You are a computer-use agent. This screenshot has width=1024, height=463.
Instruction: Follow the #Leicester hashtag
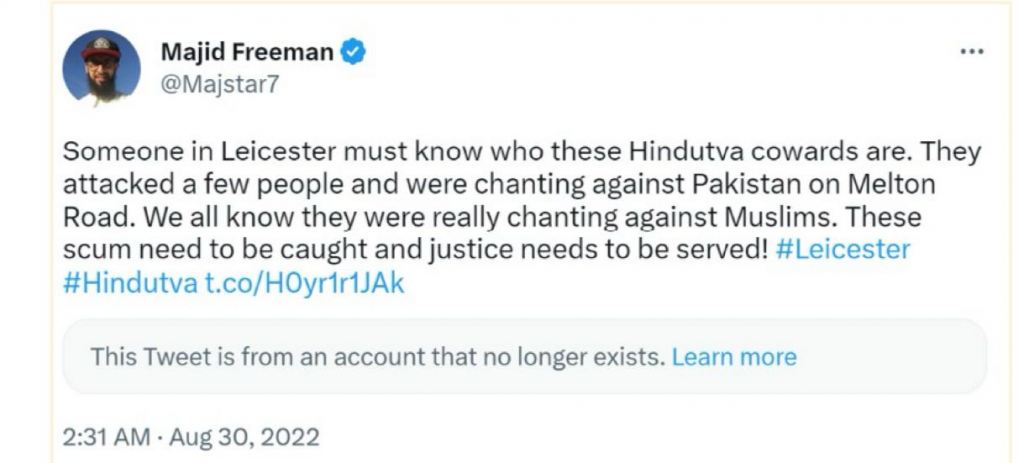pyautogui.click(x=843, y=249)
